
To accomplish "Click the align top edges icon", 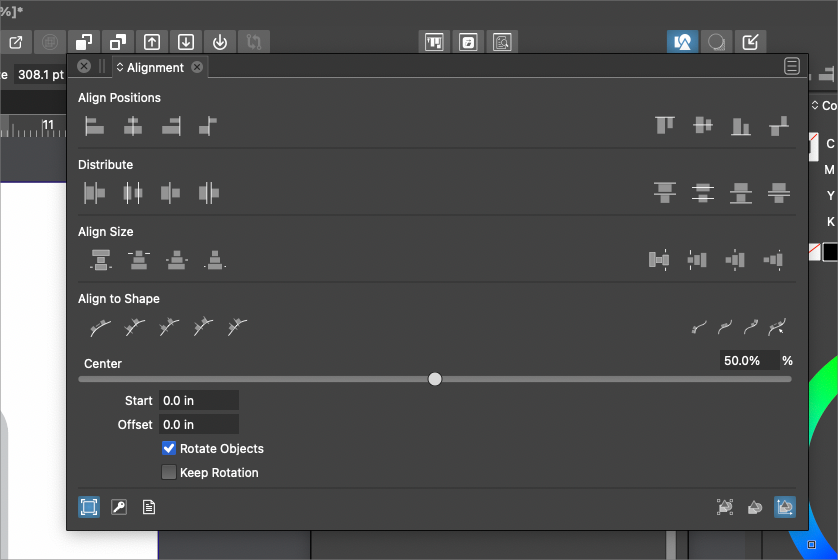I will point(665,126).
